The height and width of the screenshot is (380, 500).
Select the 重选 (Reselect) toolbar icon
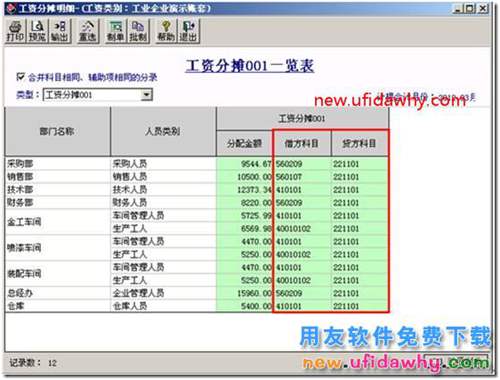pos(88,31)
